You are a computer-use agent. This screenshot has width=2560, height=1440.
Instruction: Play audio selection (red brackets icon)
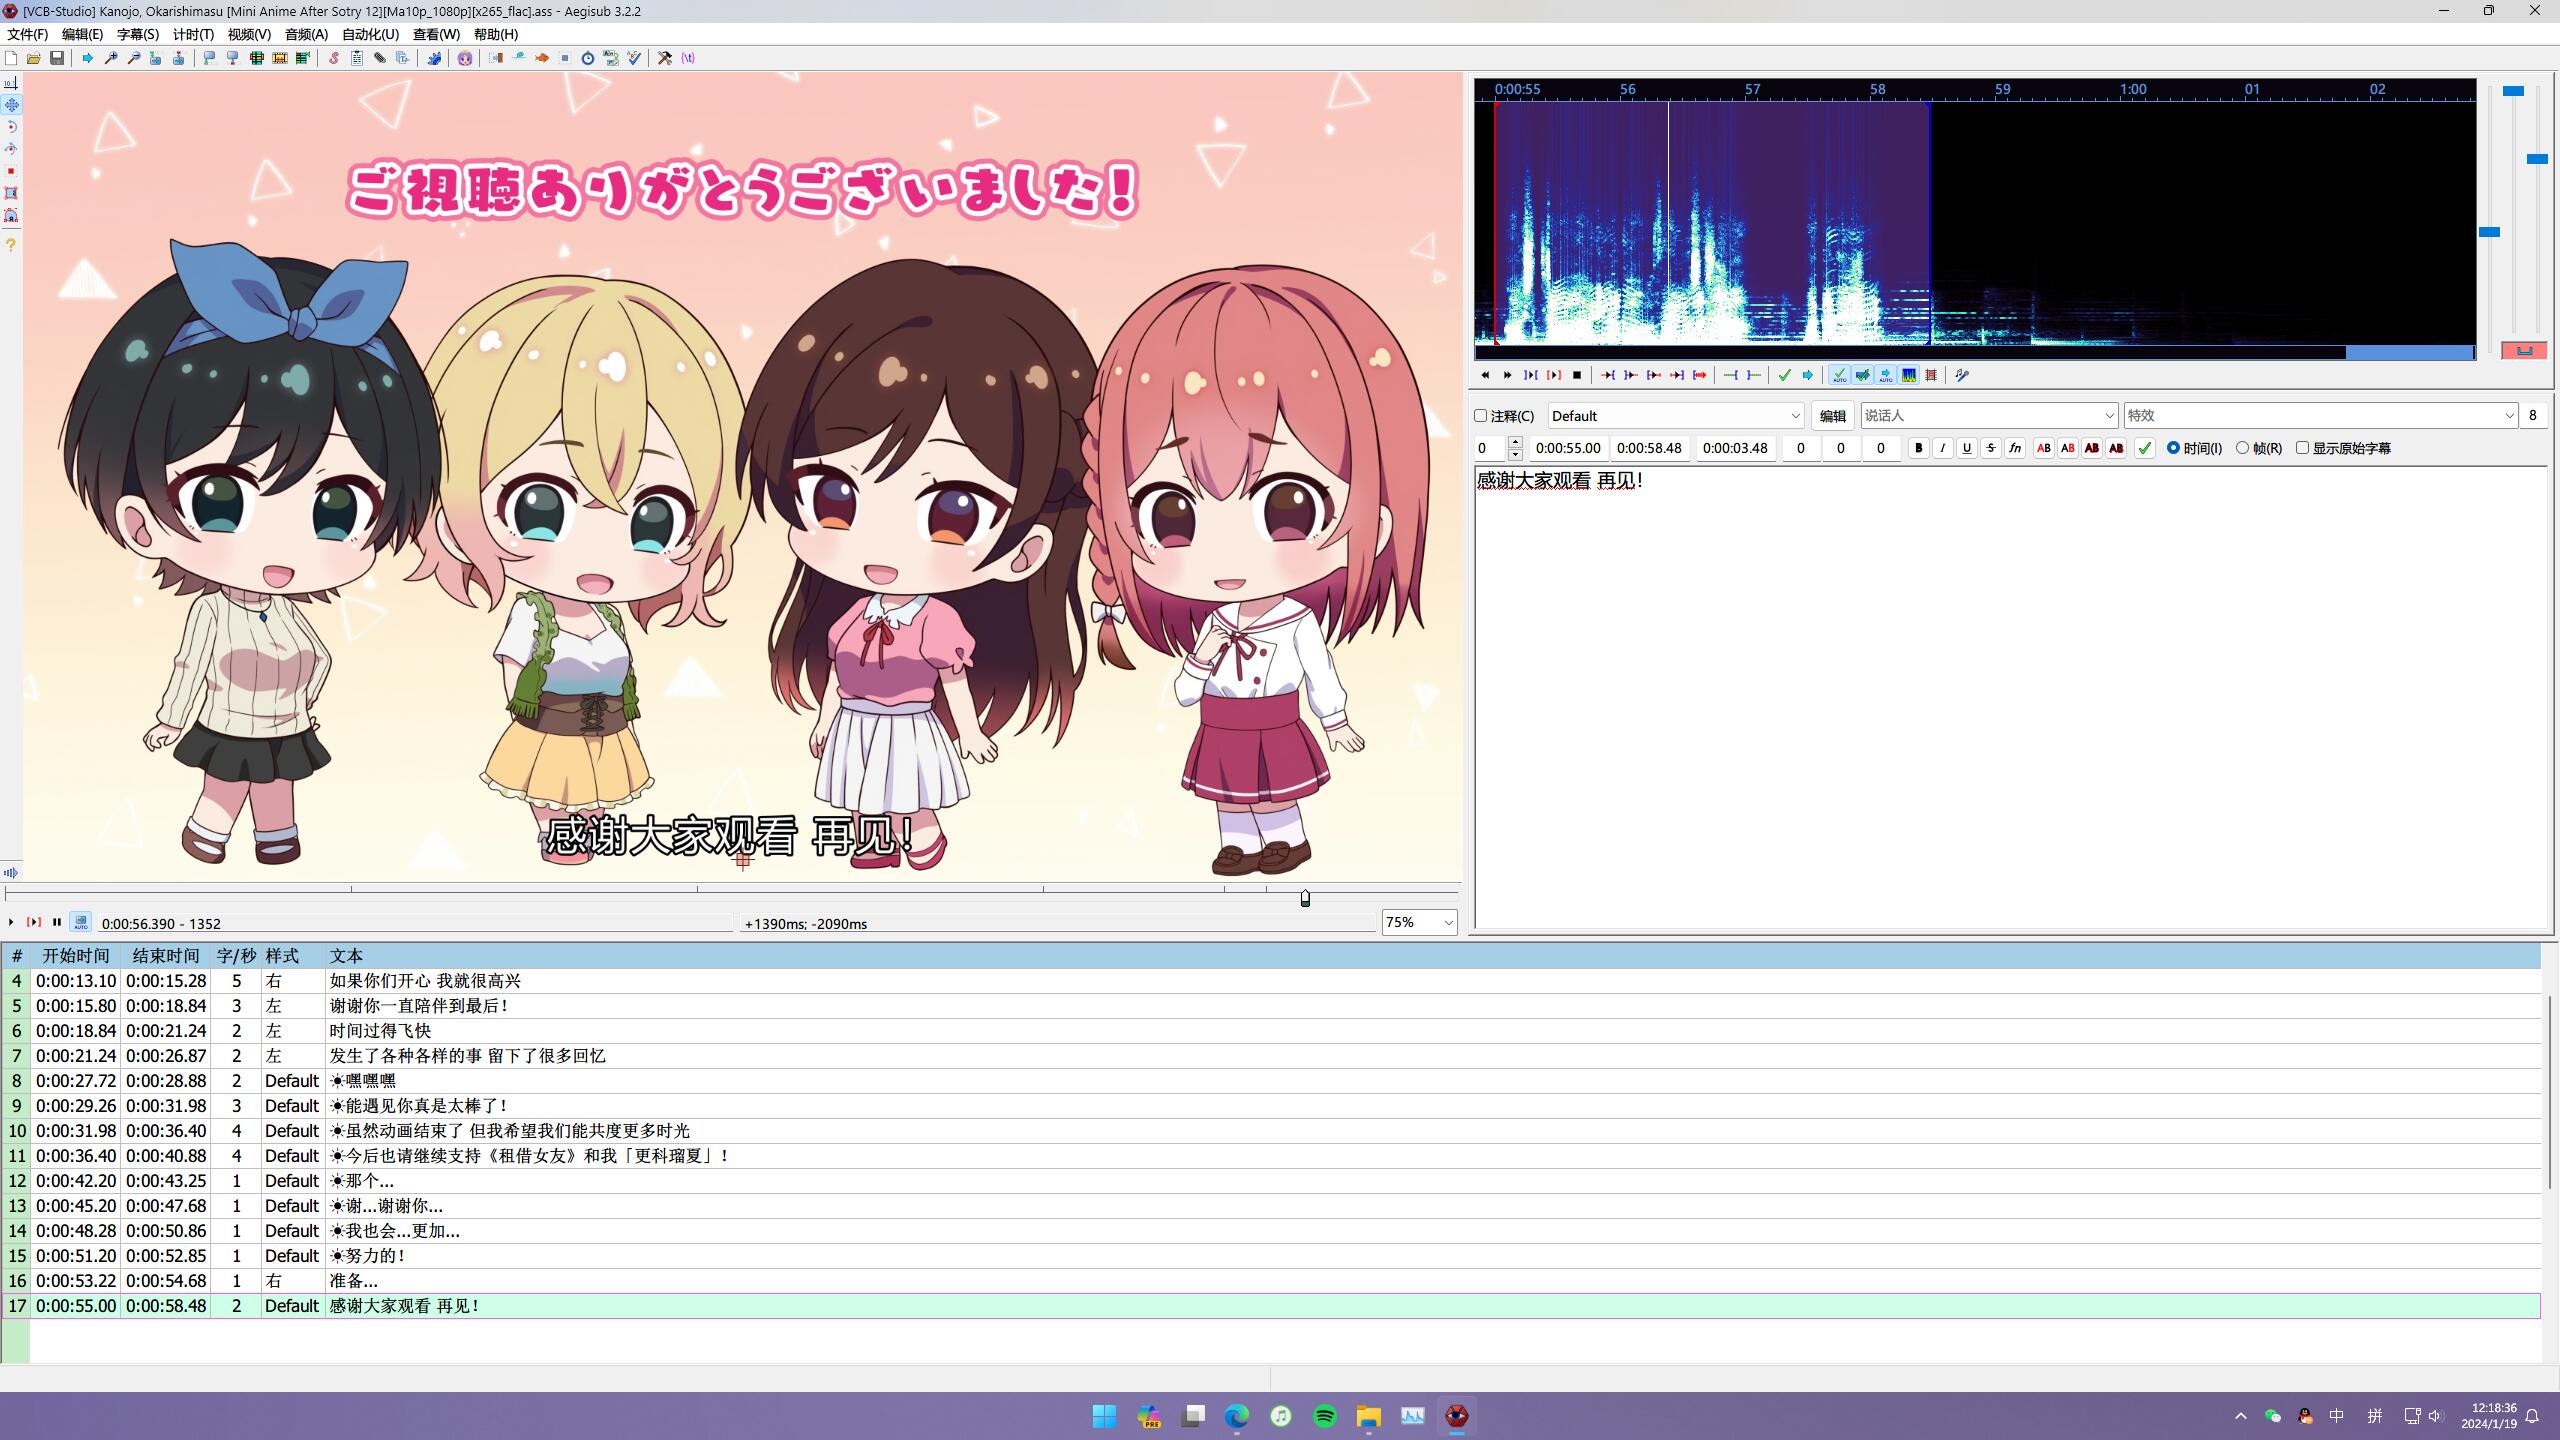[1554, 375]
